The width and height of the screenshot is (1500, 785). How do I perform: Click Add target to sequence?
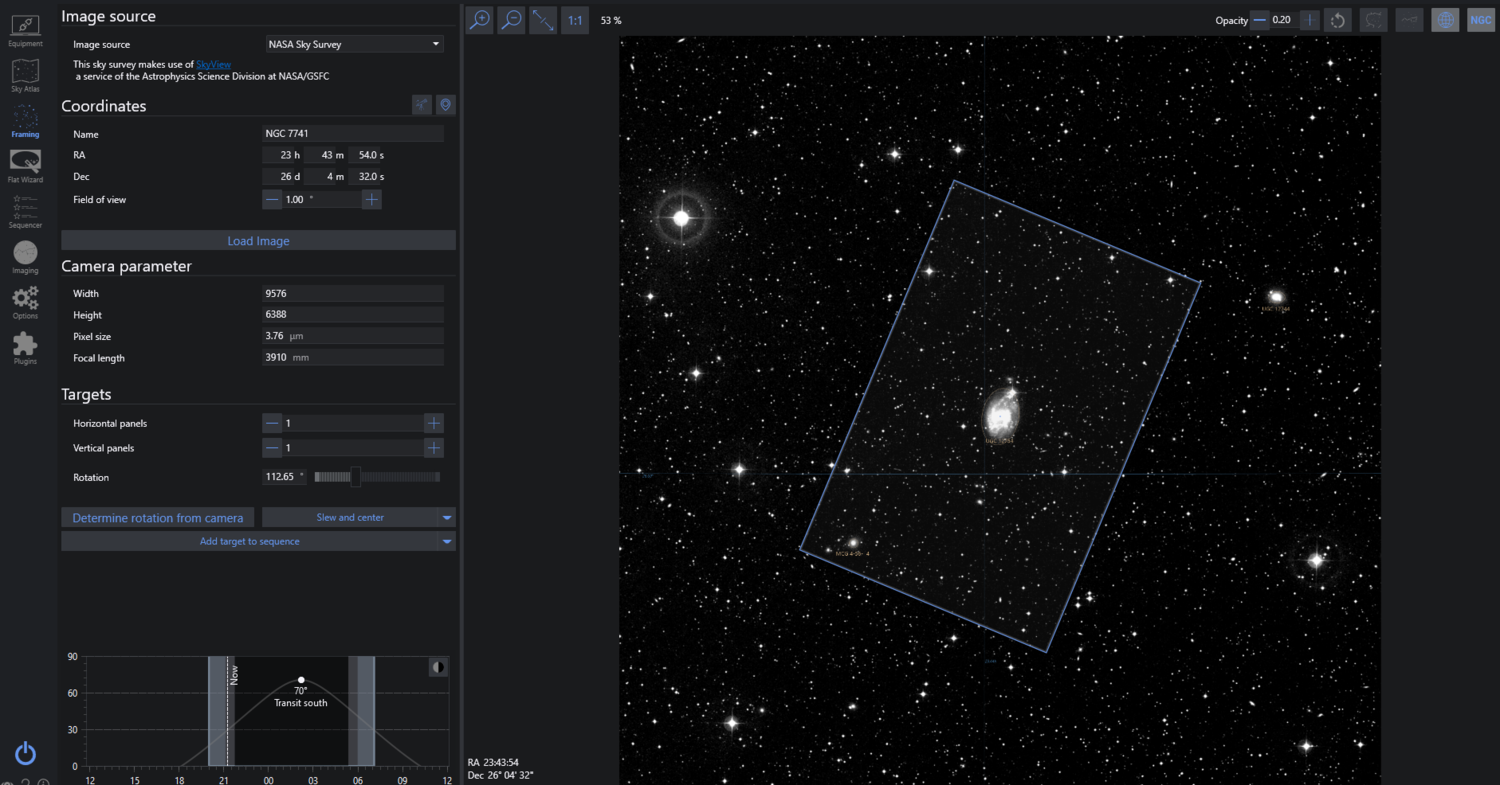point(250,541)
